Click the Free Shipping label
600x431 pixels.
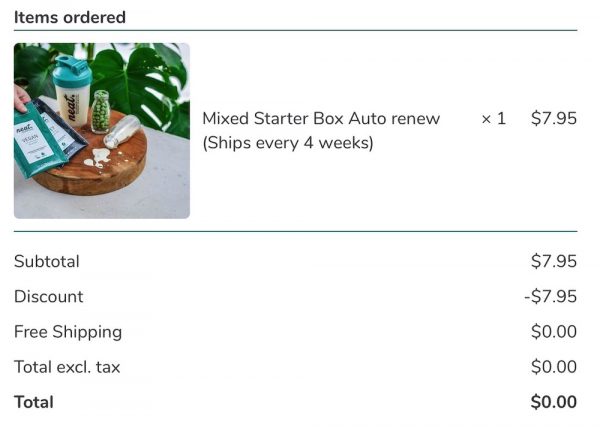tap(68, 331)
